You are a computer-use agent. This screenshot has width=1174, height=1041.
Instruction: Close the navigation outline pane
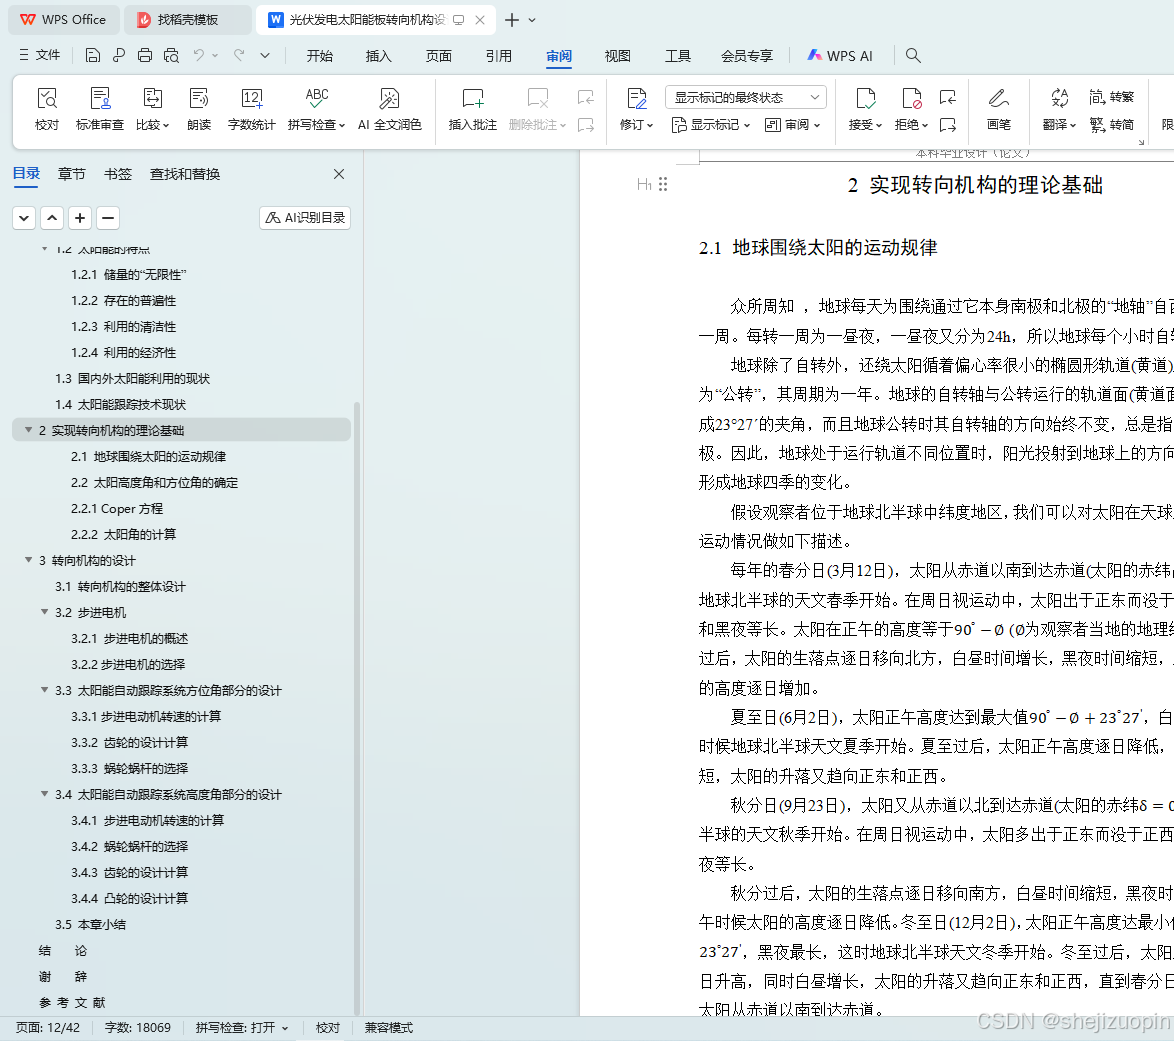(x=339, y=174)
